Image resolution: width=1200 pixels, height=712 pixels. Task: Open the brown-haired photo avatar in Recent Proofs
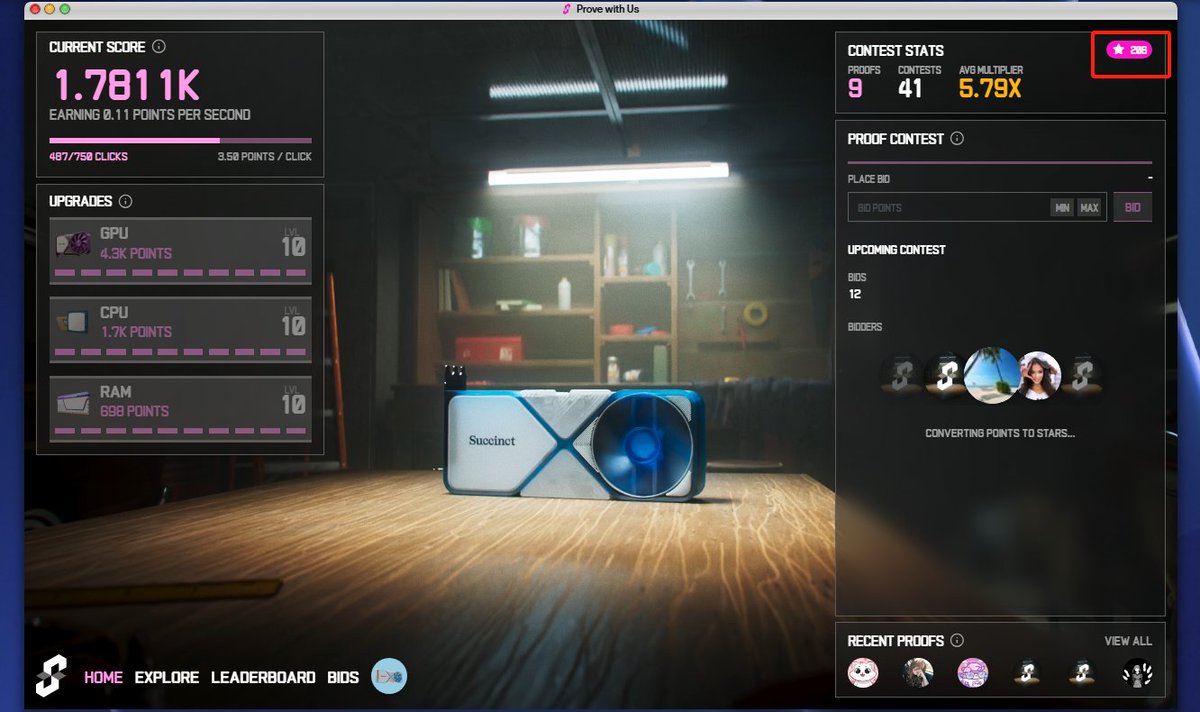(918, 672)
